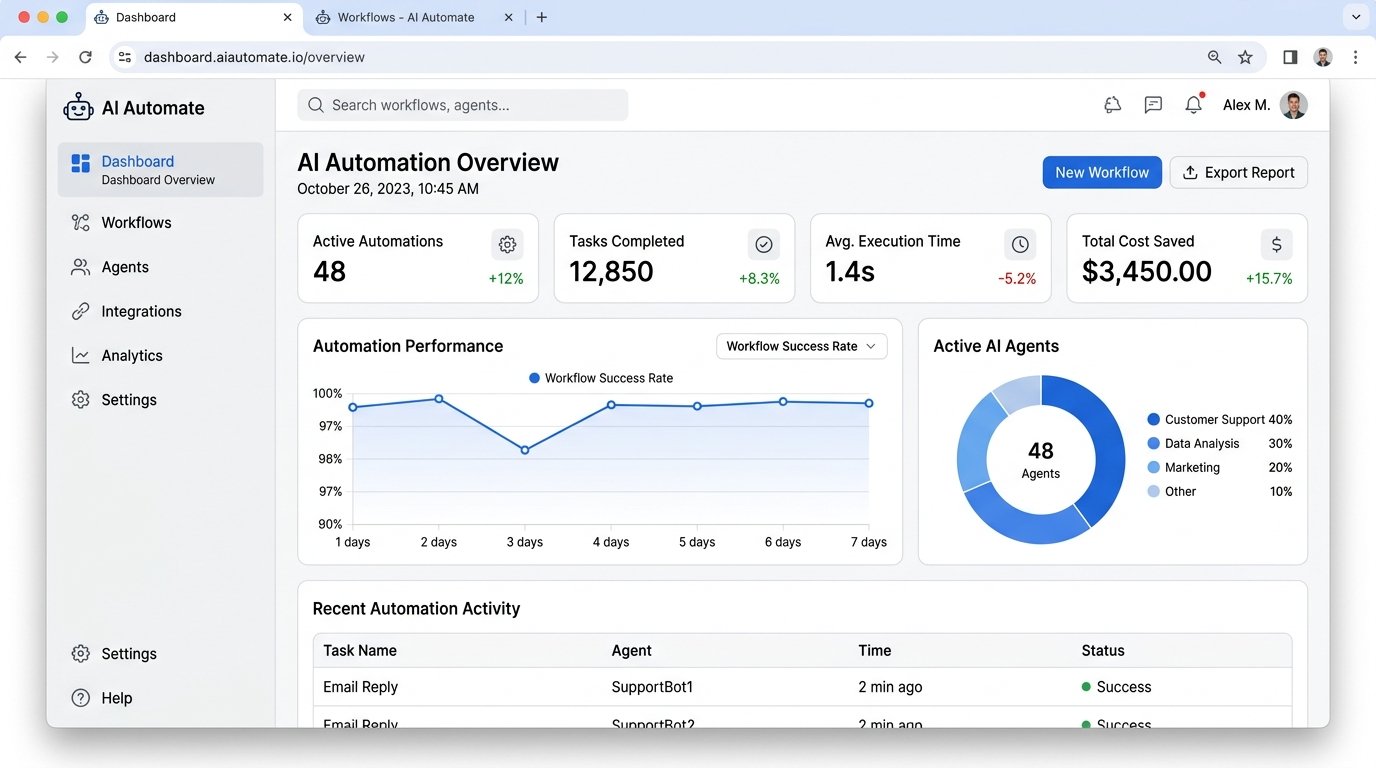Click the clock icon on Avg. Execution Time card
The image size is (1376, 768).
coord(1020,244)
